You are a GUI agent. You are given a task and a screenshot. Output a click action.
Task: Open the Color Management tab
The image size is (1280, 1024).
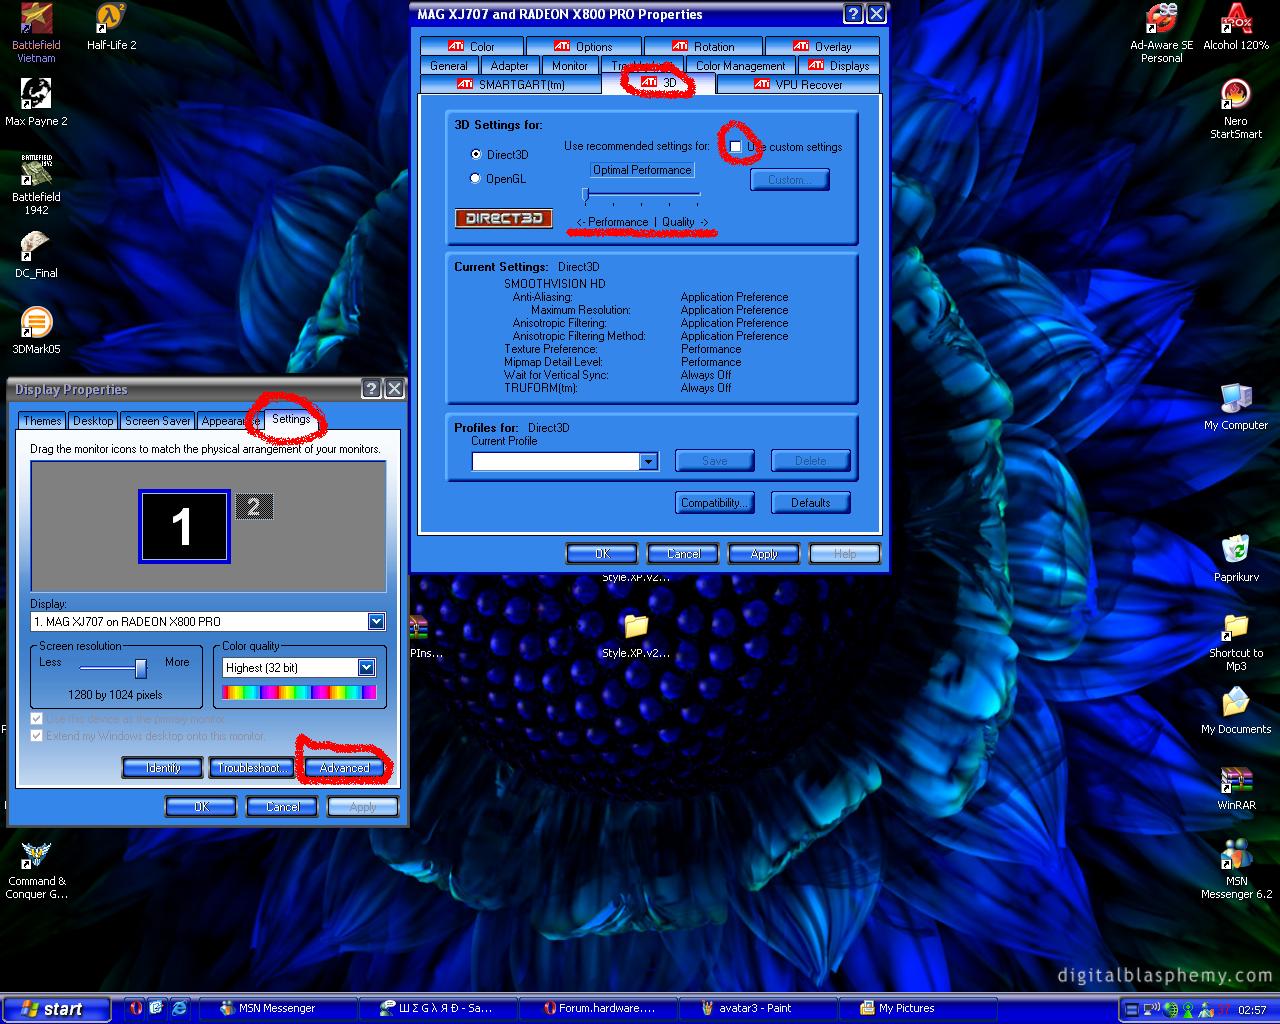[x=741, y=65]
